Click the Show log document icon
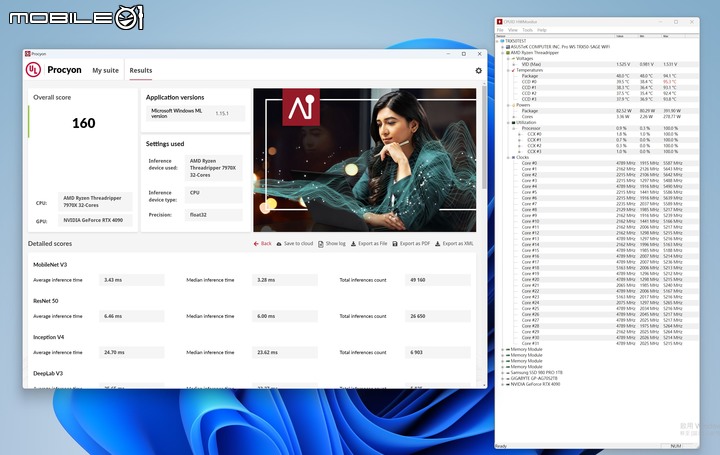The height and width of the screenshot is (455, 720). [321, 244]
